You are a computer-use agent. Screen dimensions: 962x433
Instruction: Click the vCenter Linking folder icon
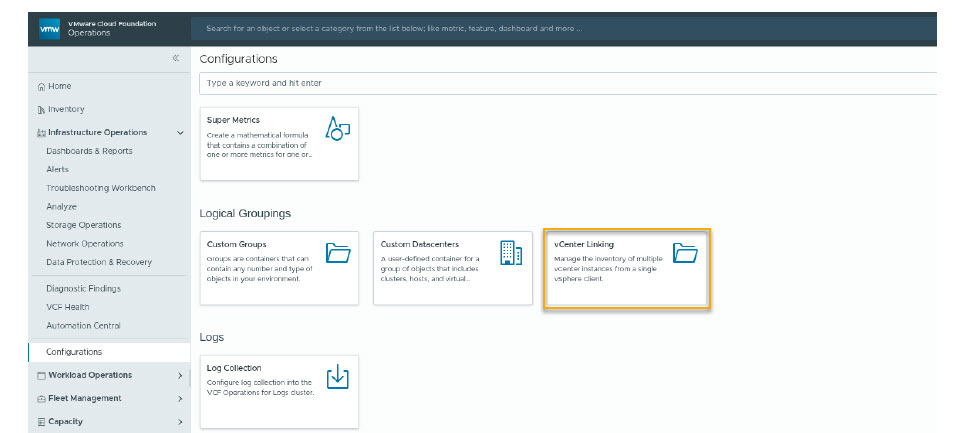(684, 253)
